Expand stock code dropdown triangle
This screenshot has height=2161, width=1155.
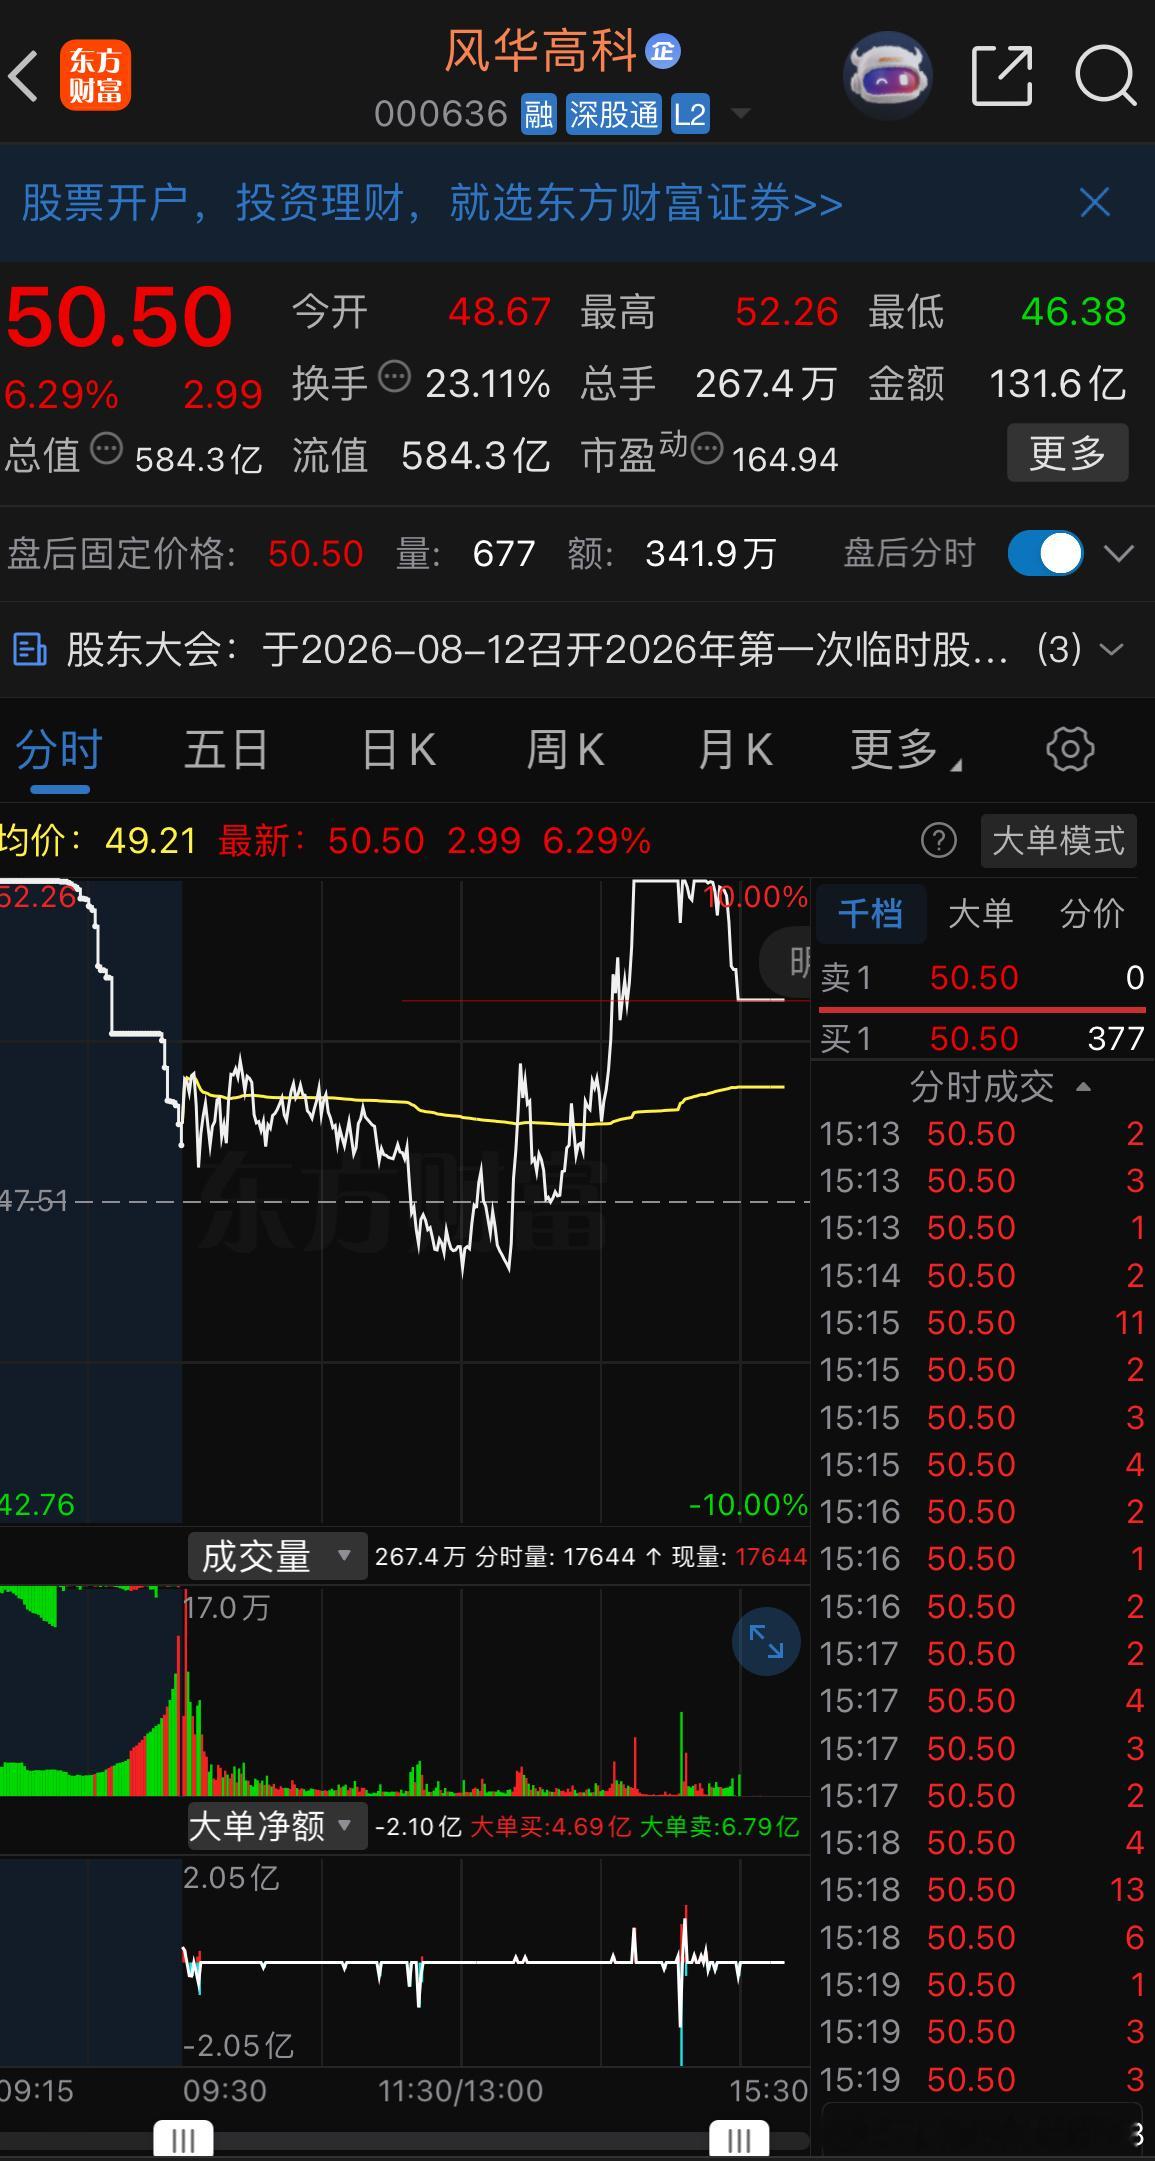(741, 114)
